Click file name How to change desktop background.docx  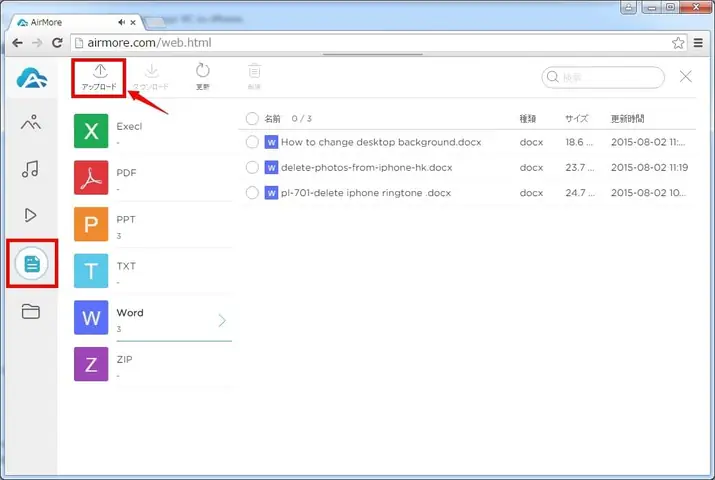381,142
